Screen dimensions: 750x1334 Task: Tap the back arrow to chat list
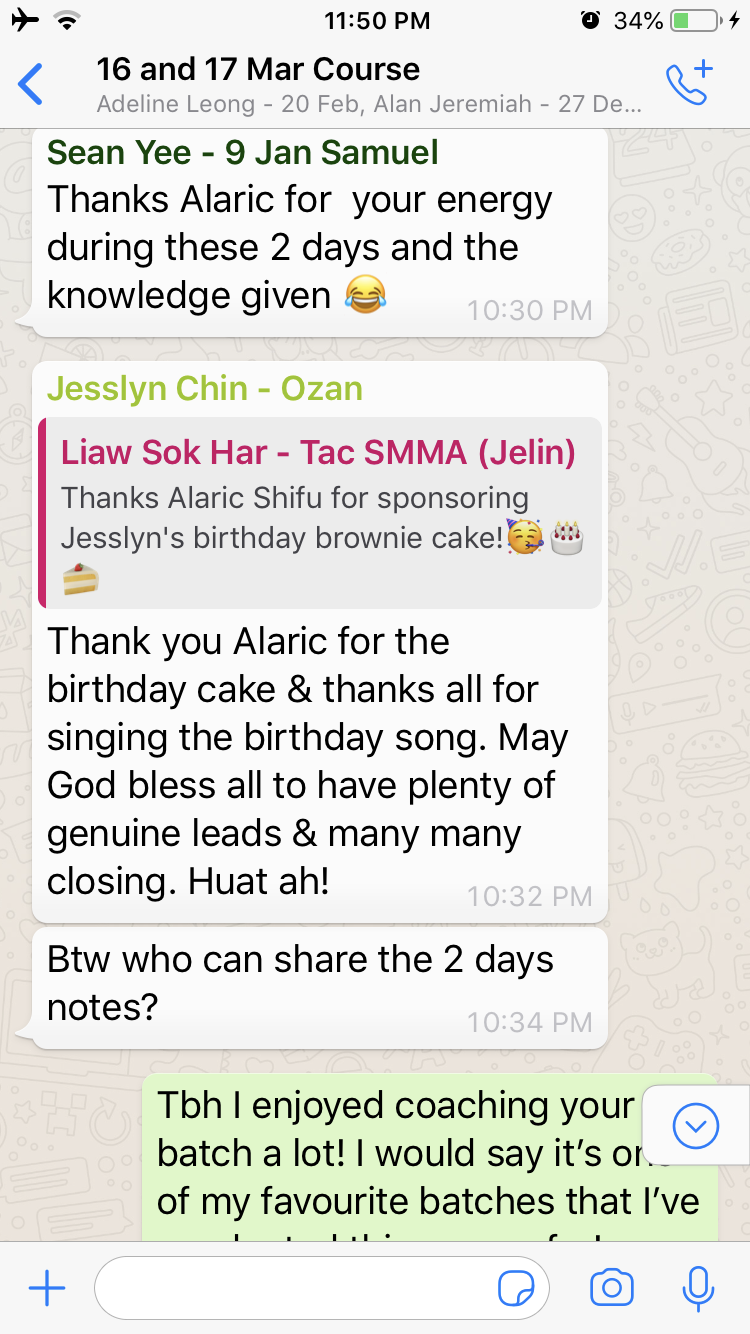click(31, 84)
